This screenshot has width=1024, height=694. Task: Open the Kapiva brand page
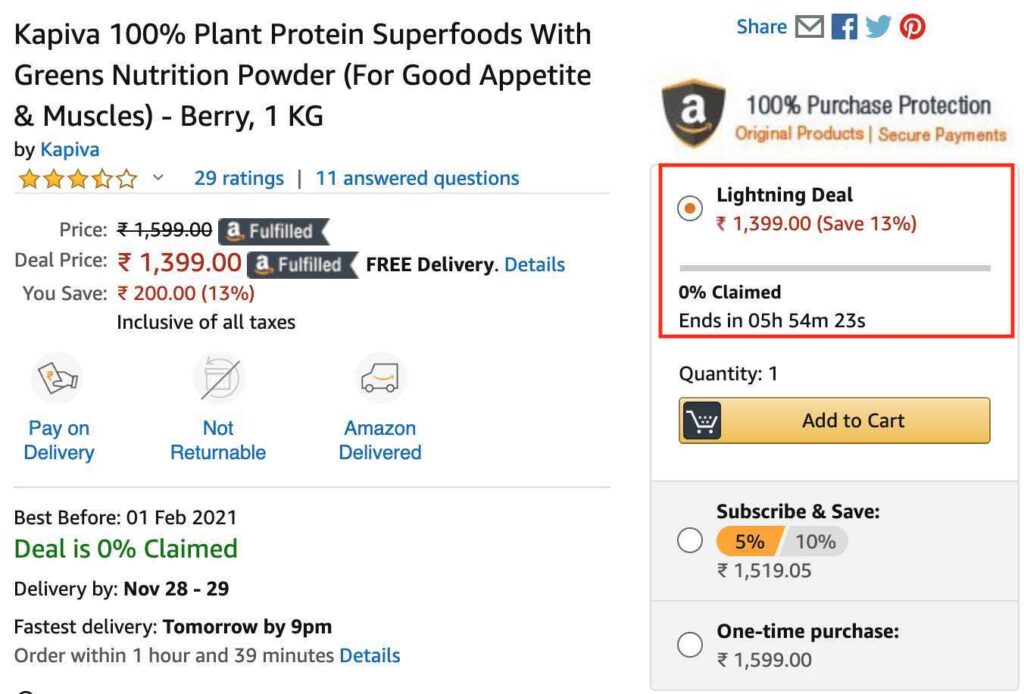pyautogui.click(x=69, y=149)
